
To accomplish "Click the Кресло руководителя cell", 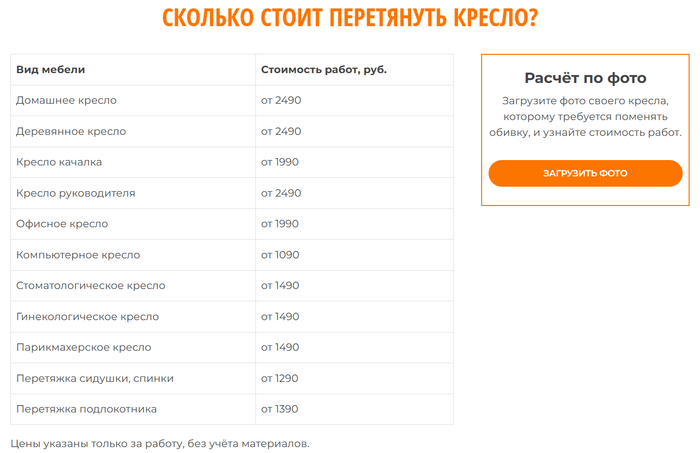I will (x=76, y=193).
